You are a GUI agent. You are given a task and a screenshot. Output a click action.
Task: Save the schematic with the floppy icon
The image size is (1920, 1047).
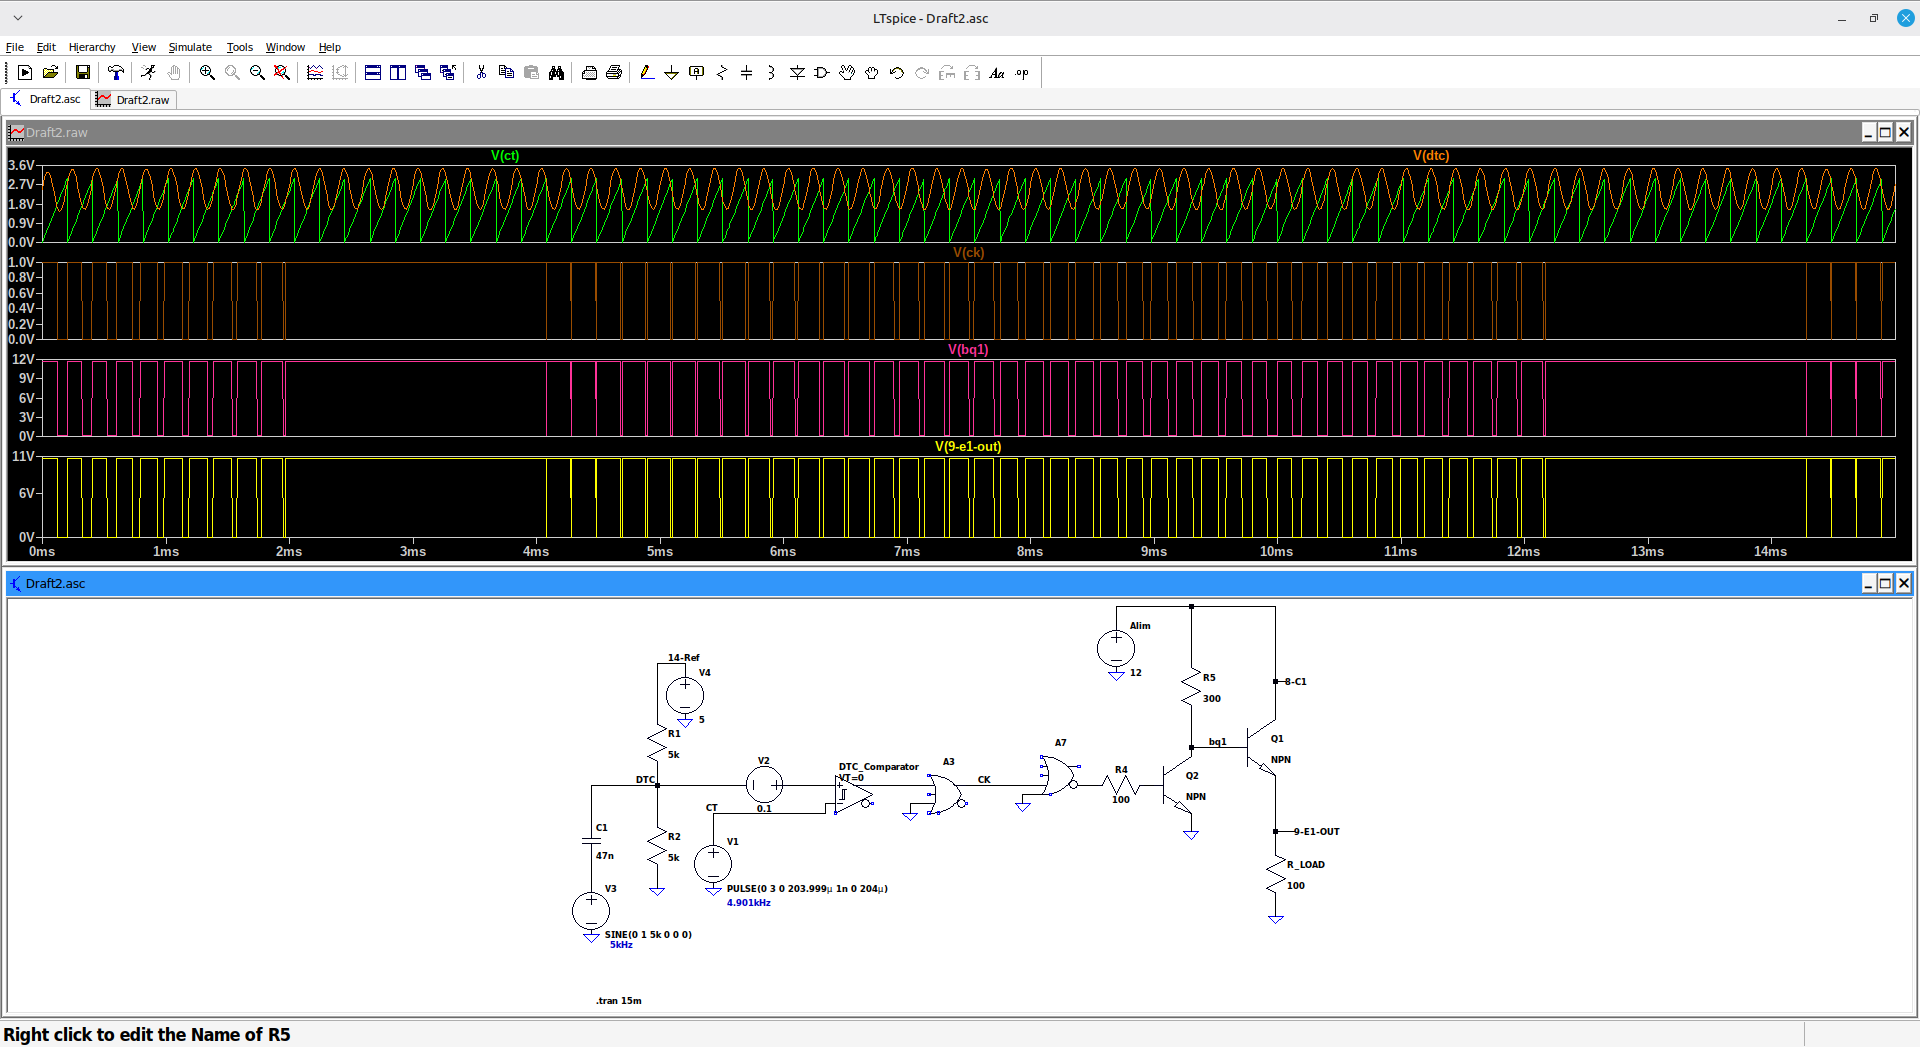83,73
